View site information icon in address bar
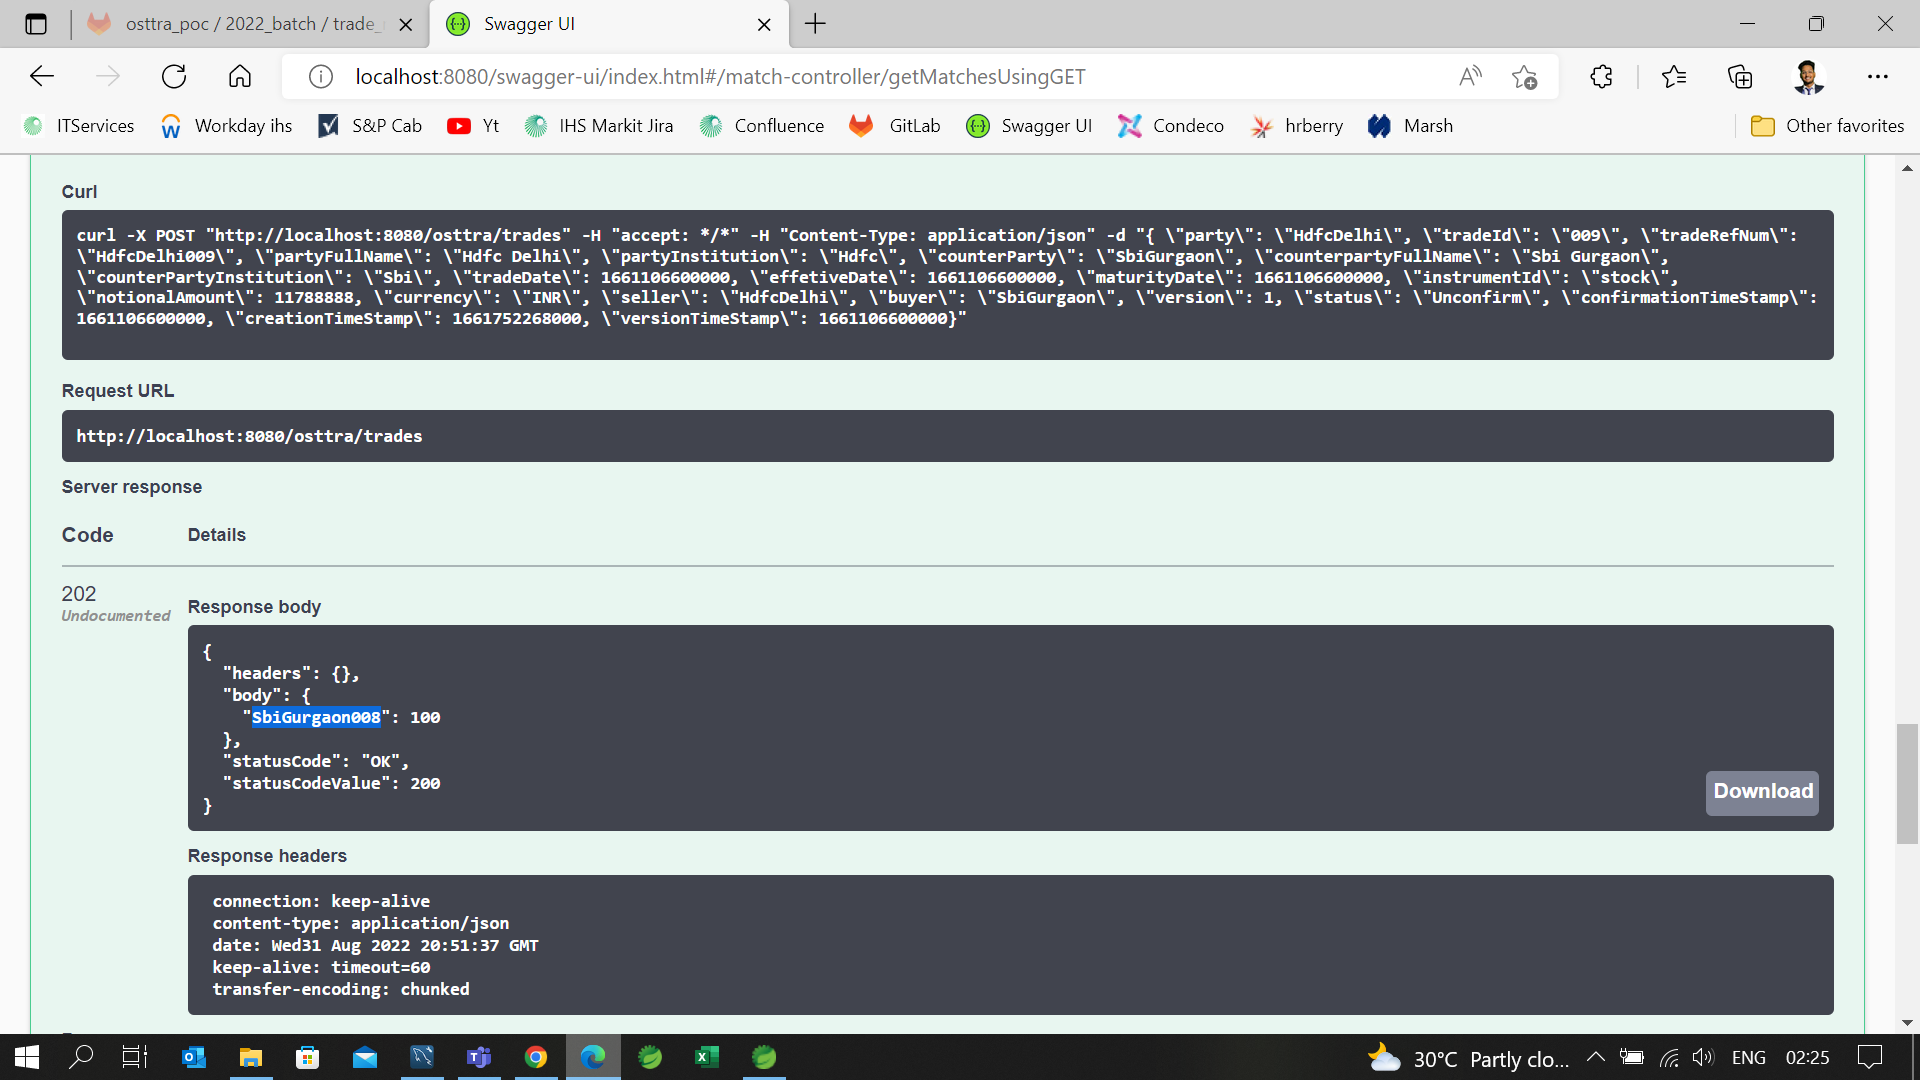 320,77
